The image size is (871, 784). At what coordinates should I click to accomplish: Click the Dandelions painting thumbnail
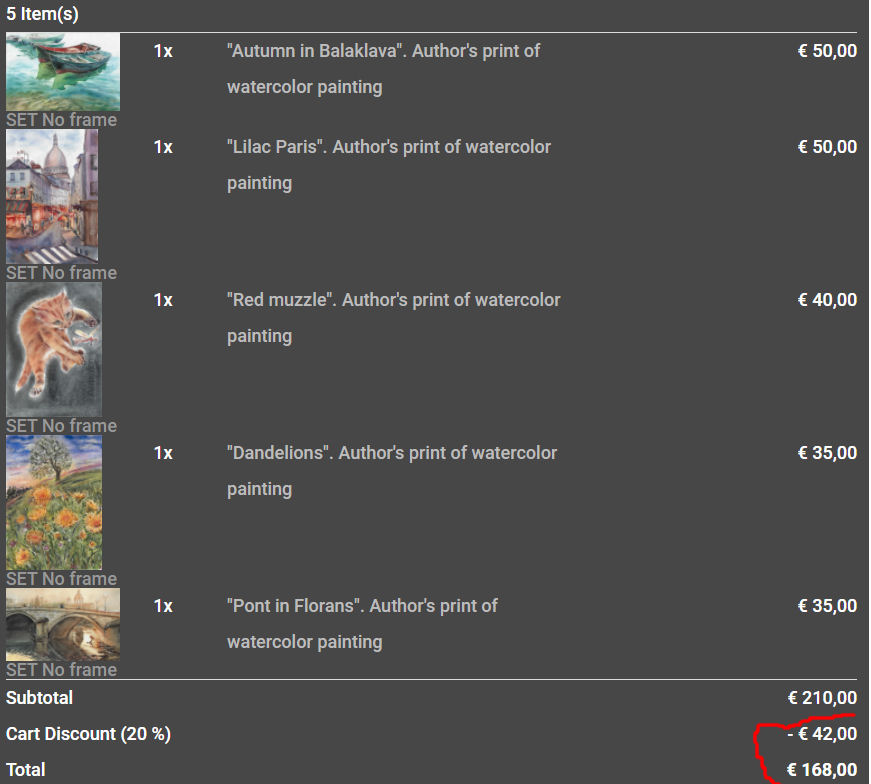(54, 501)
